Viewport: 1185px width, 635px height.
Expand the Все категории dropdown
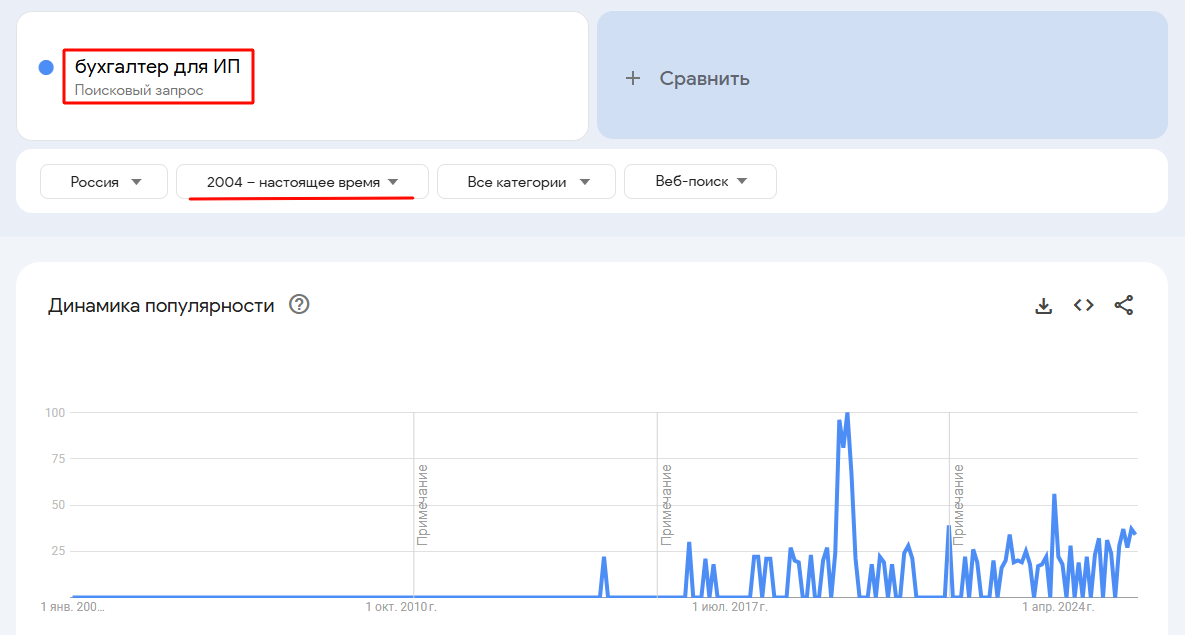pos(527,182)
